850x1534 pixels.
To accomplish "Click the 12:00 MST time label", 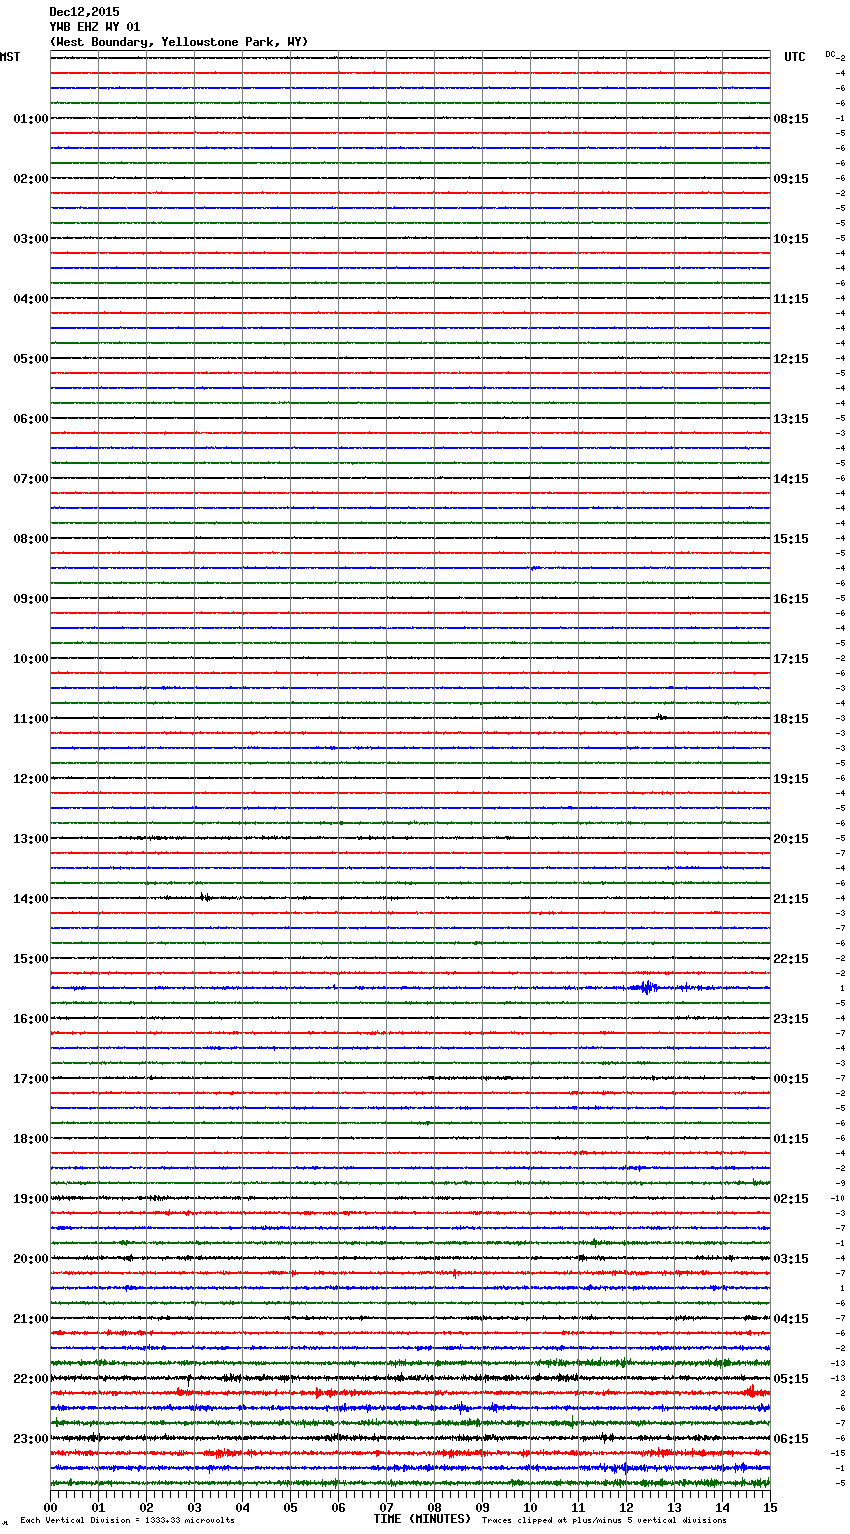I will (x=31, y=779).
